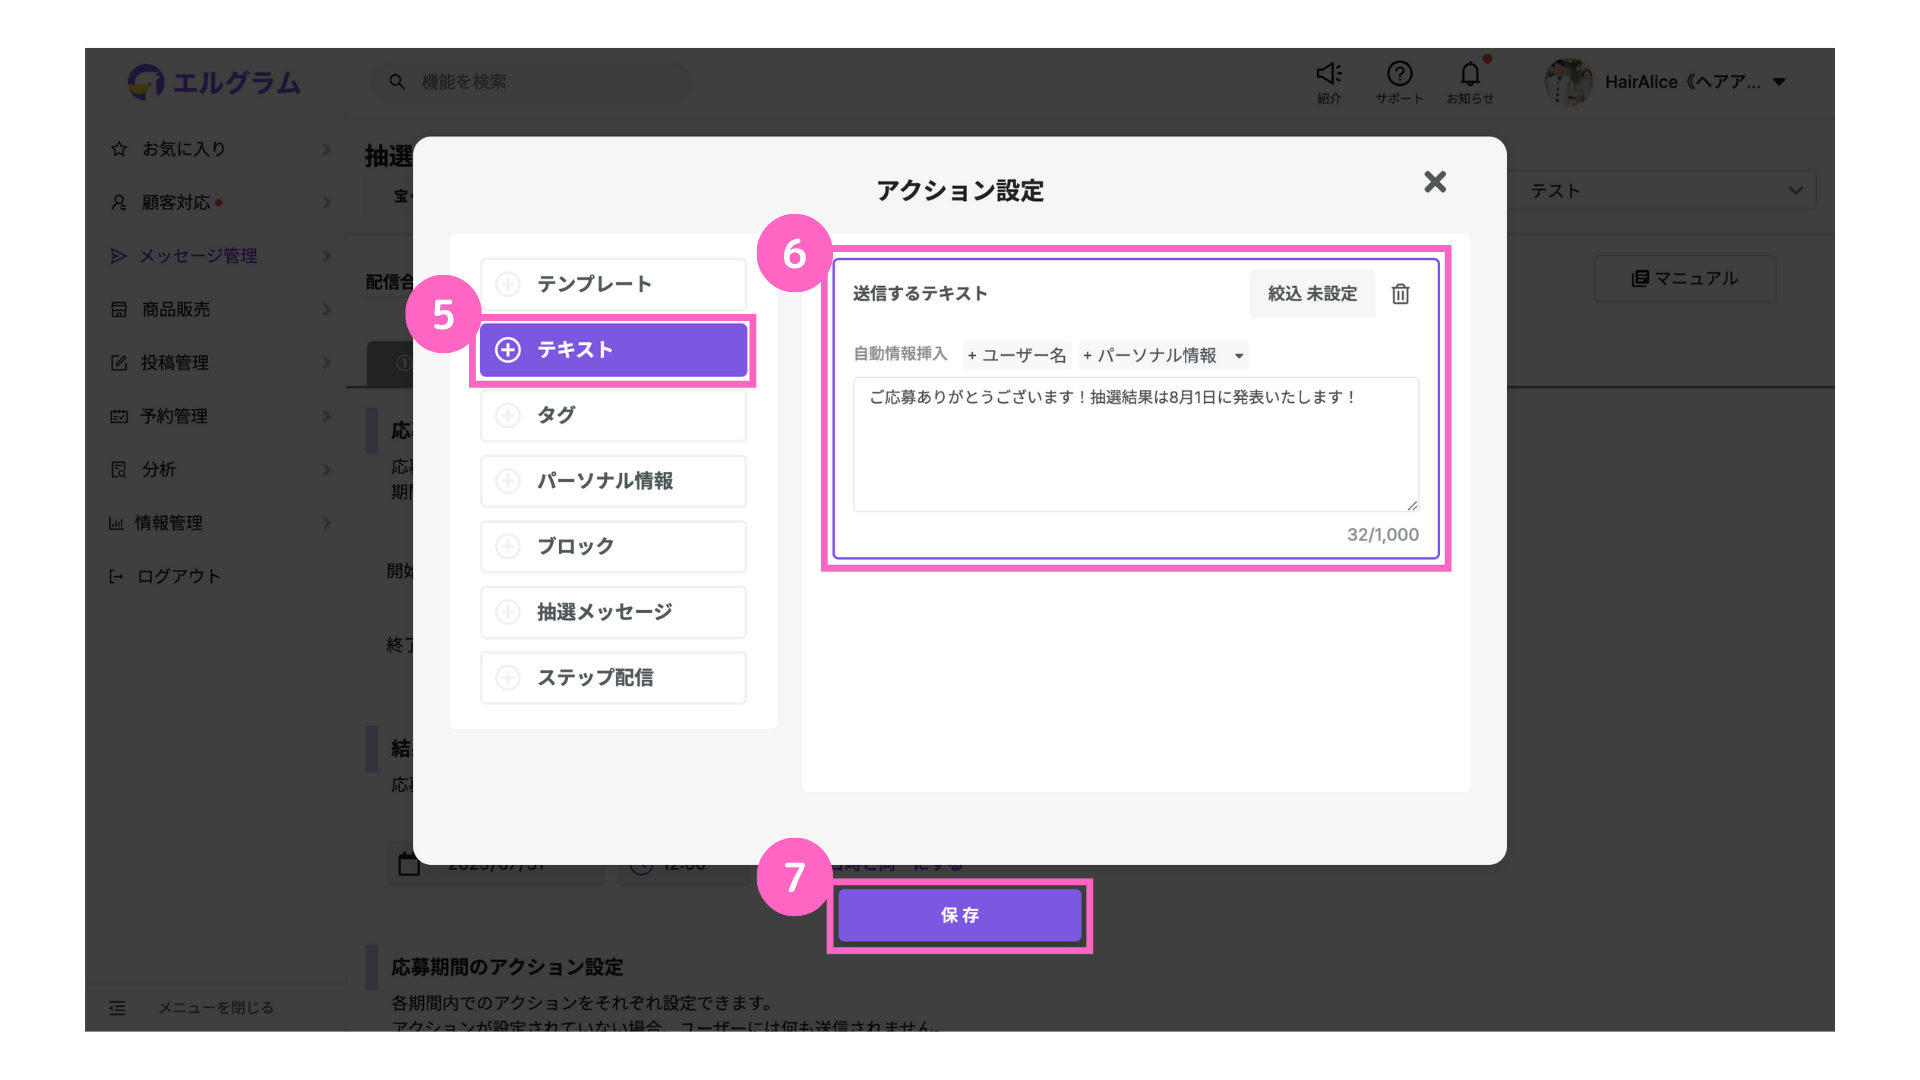Open the パーソナル情報 insert dropdown

pos(1164,355)
